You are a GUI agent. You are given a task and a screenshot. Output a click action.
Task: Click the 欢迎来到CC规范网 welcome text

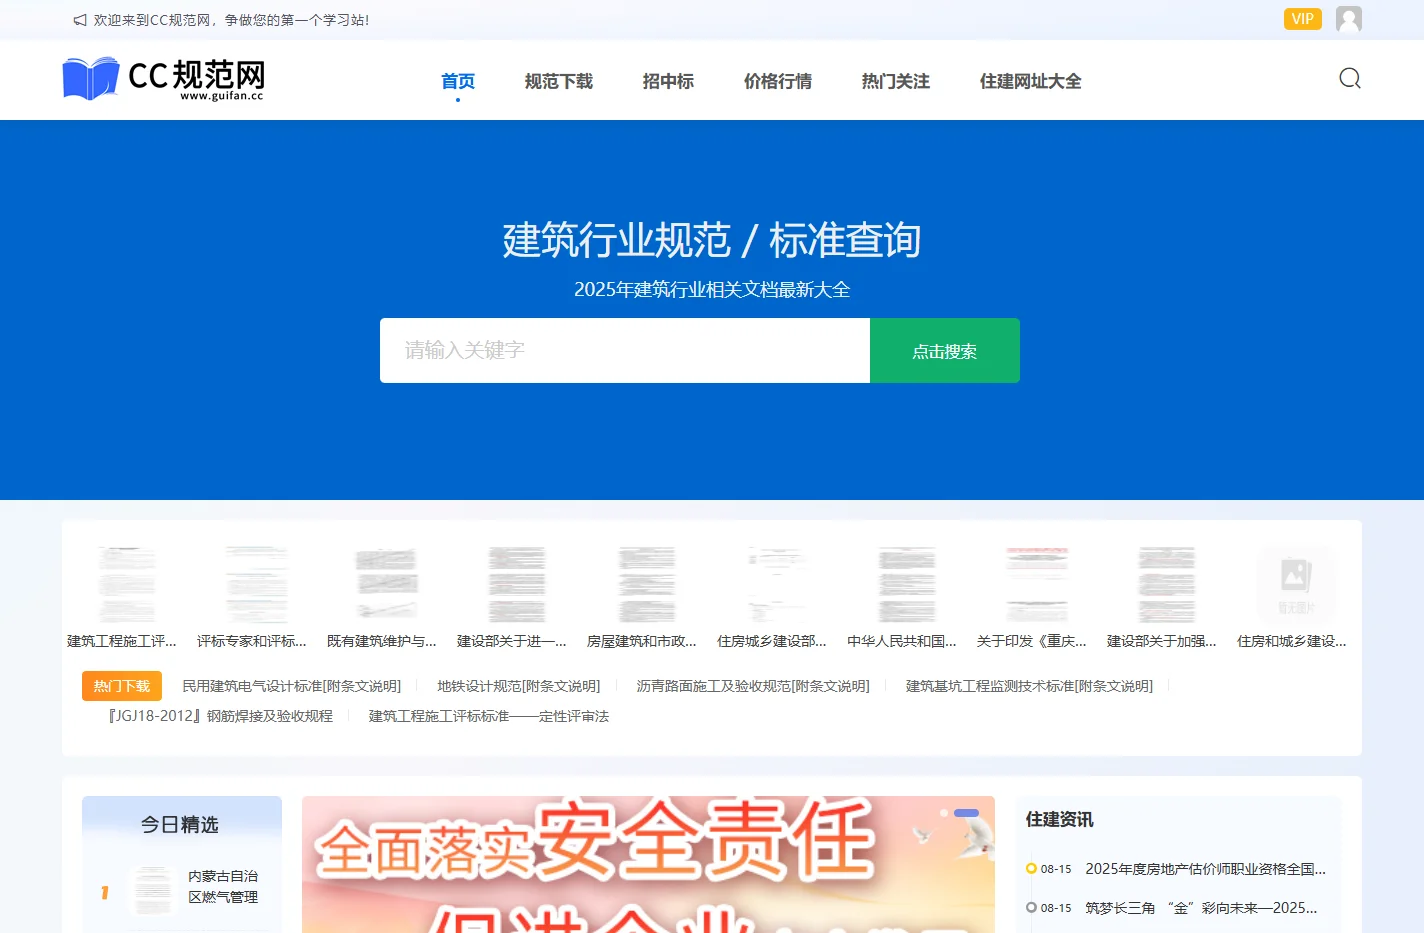tap(231, 20)
